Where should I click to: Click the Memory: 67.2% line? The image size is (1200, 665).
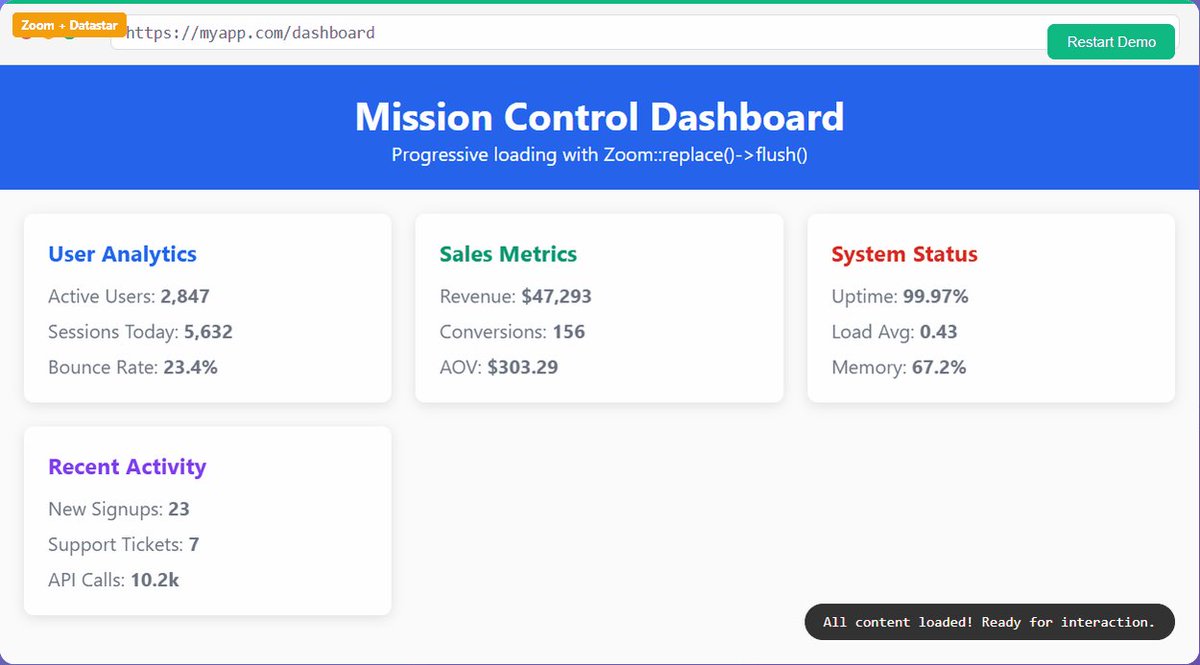(899, 367)
